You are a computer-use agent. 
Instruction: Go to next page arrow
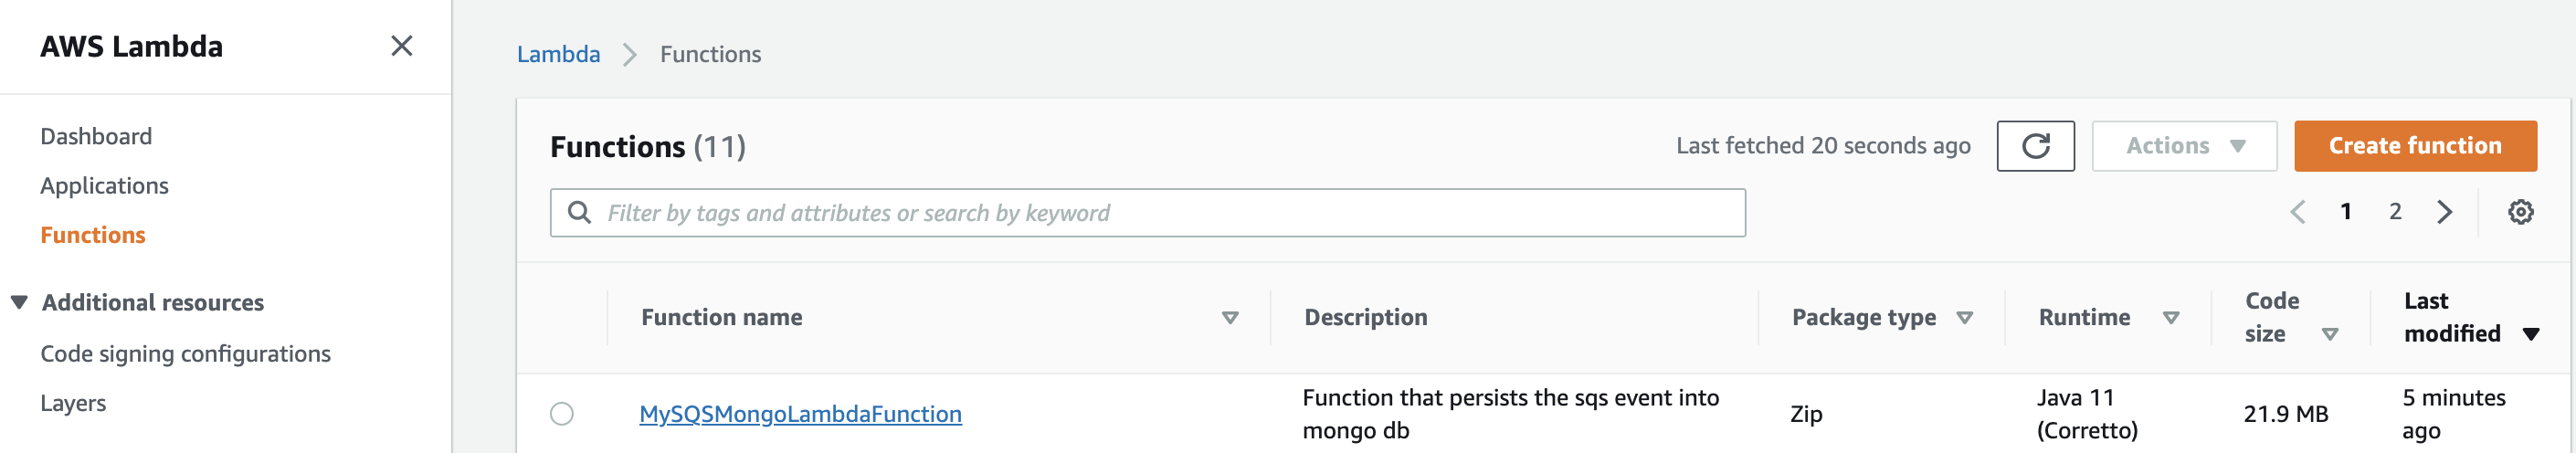click(x=2444, y=212)
